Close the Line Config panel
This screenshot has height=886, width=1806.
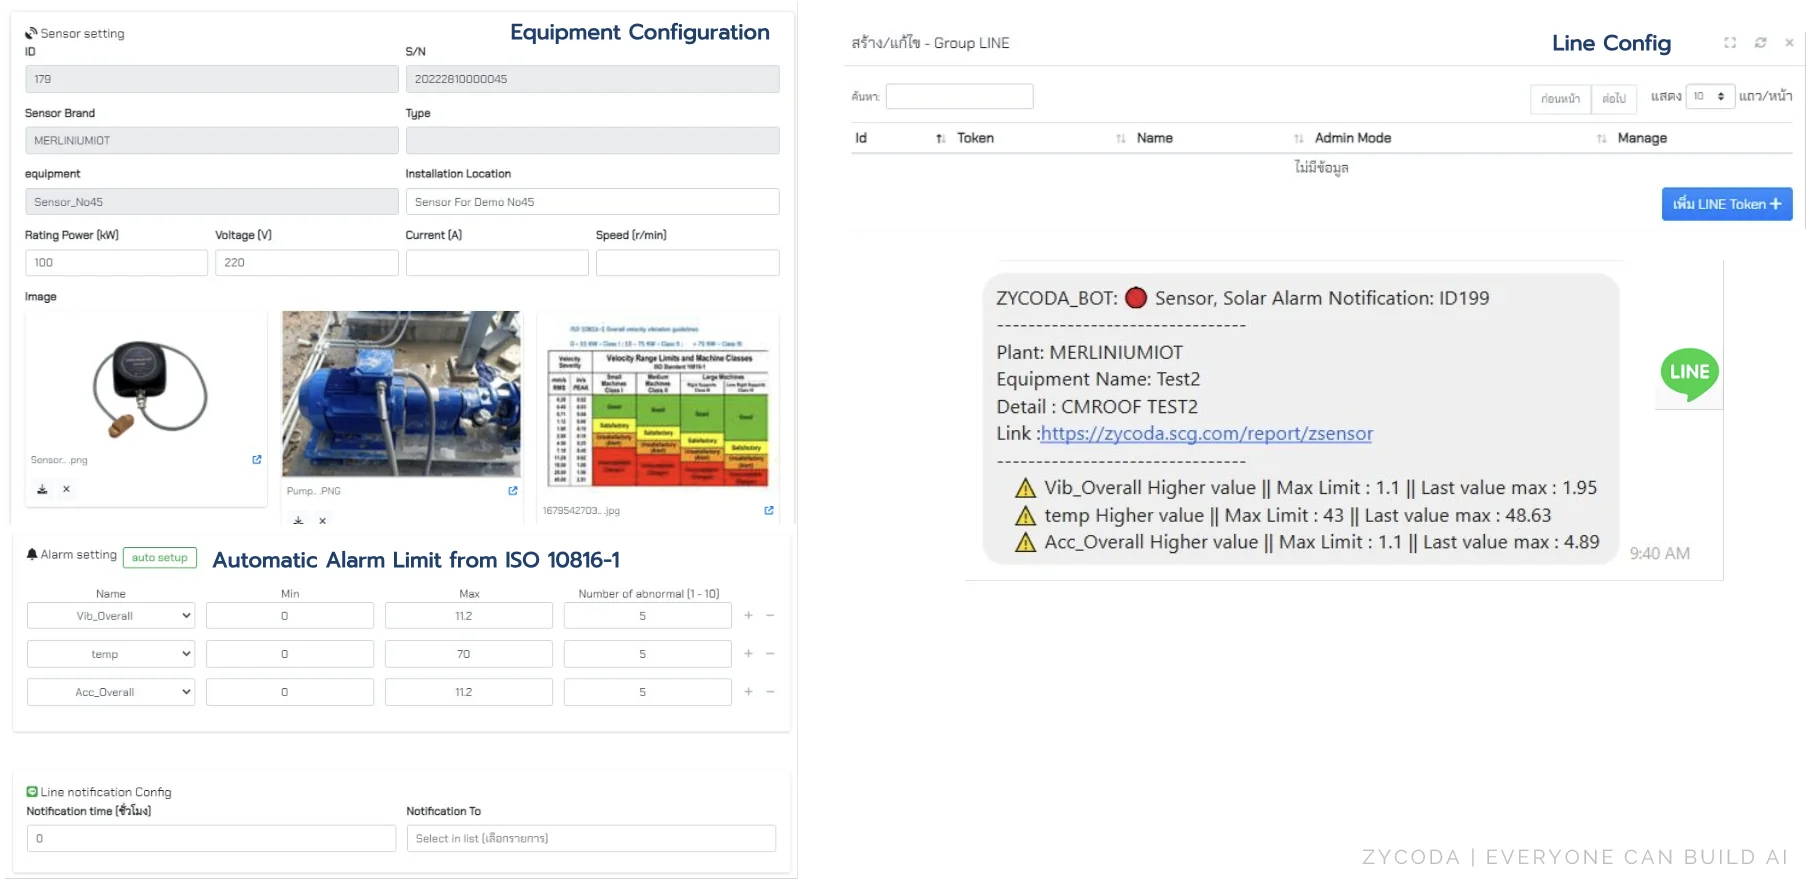tap(1789, 43)
